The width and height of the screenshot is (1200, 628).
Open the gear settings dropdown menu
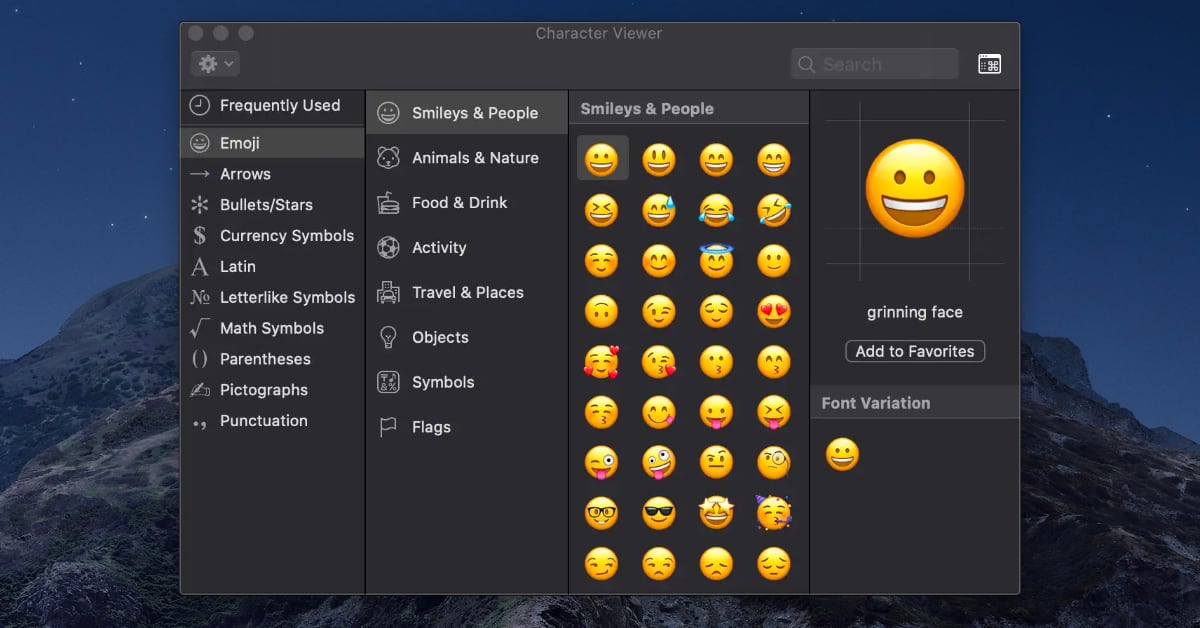pos(215,64)
